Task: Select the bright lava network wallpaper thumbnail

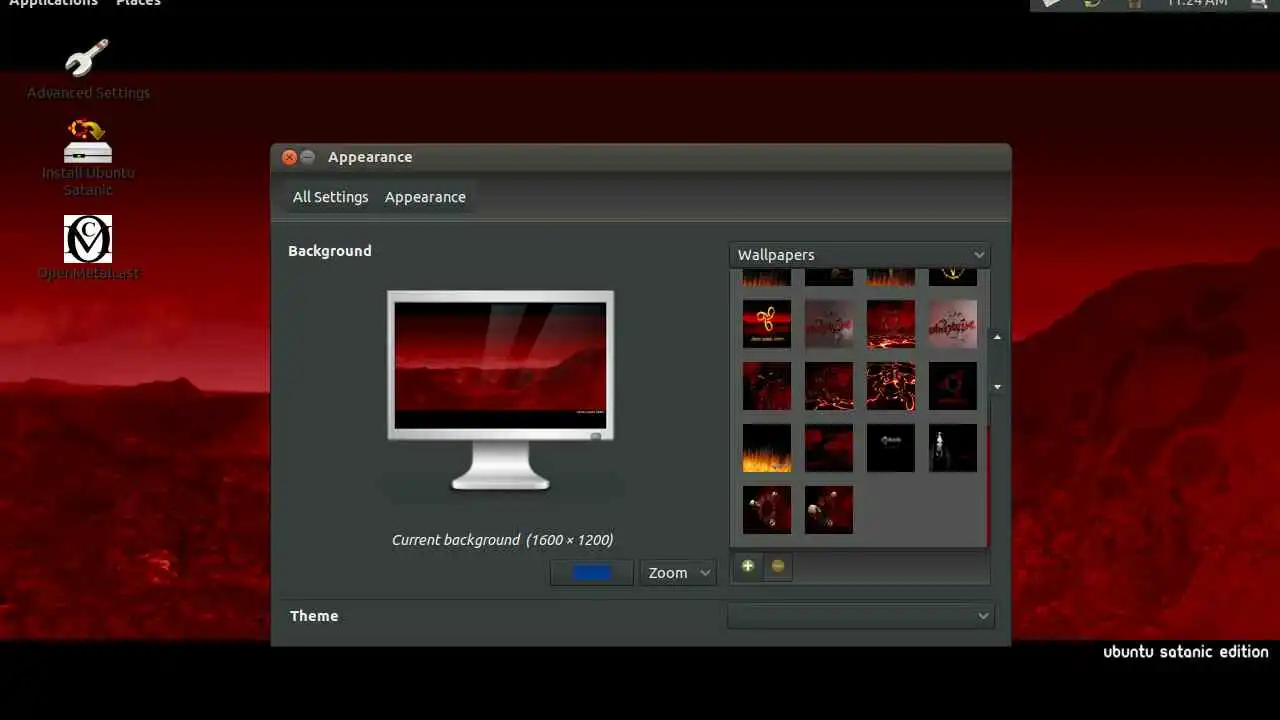Action: (x=891, y=386)
